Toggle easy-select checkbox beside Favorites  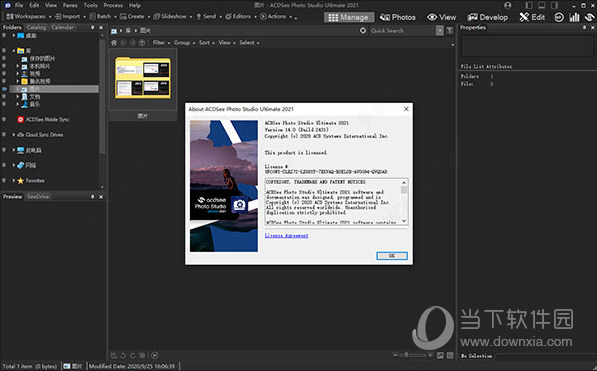coord(4,180)
